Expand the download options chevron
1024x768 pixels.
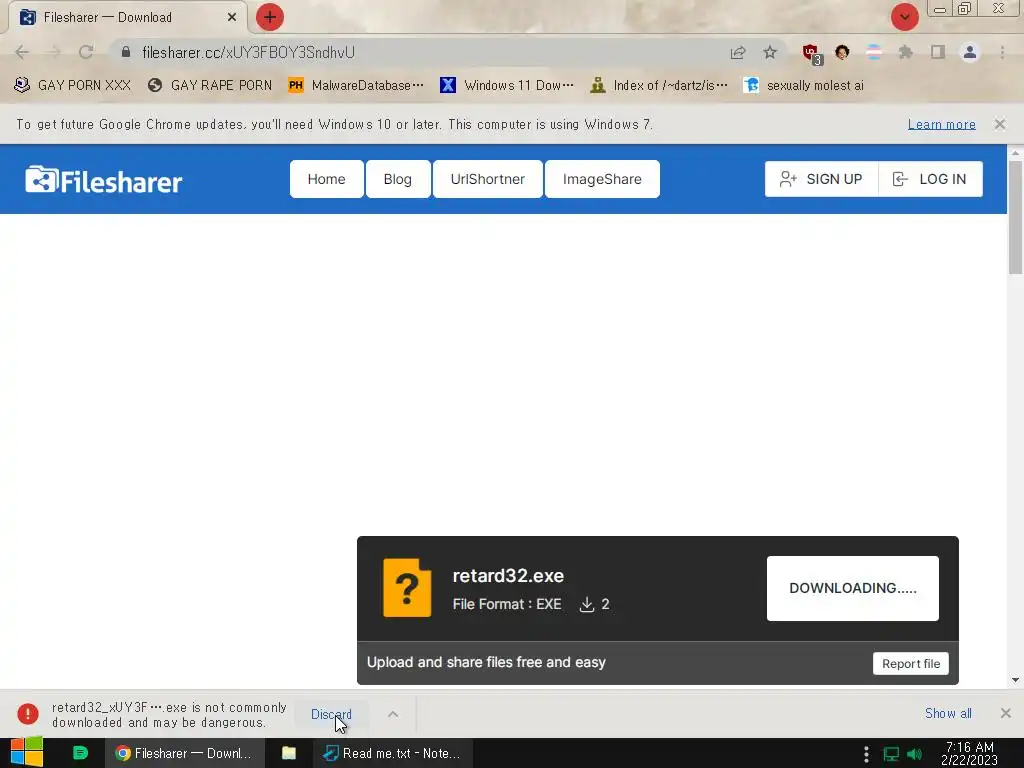coord(393,714)
